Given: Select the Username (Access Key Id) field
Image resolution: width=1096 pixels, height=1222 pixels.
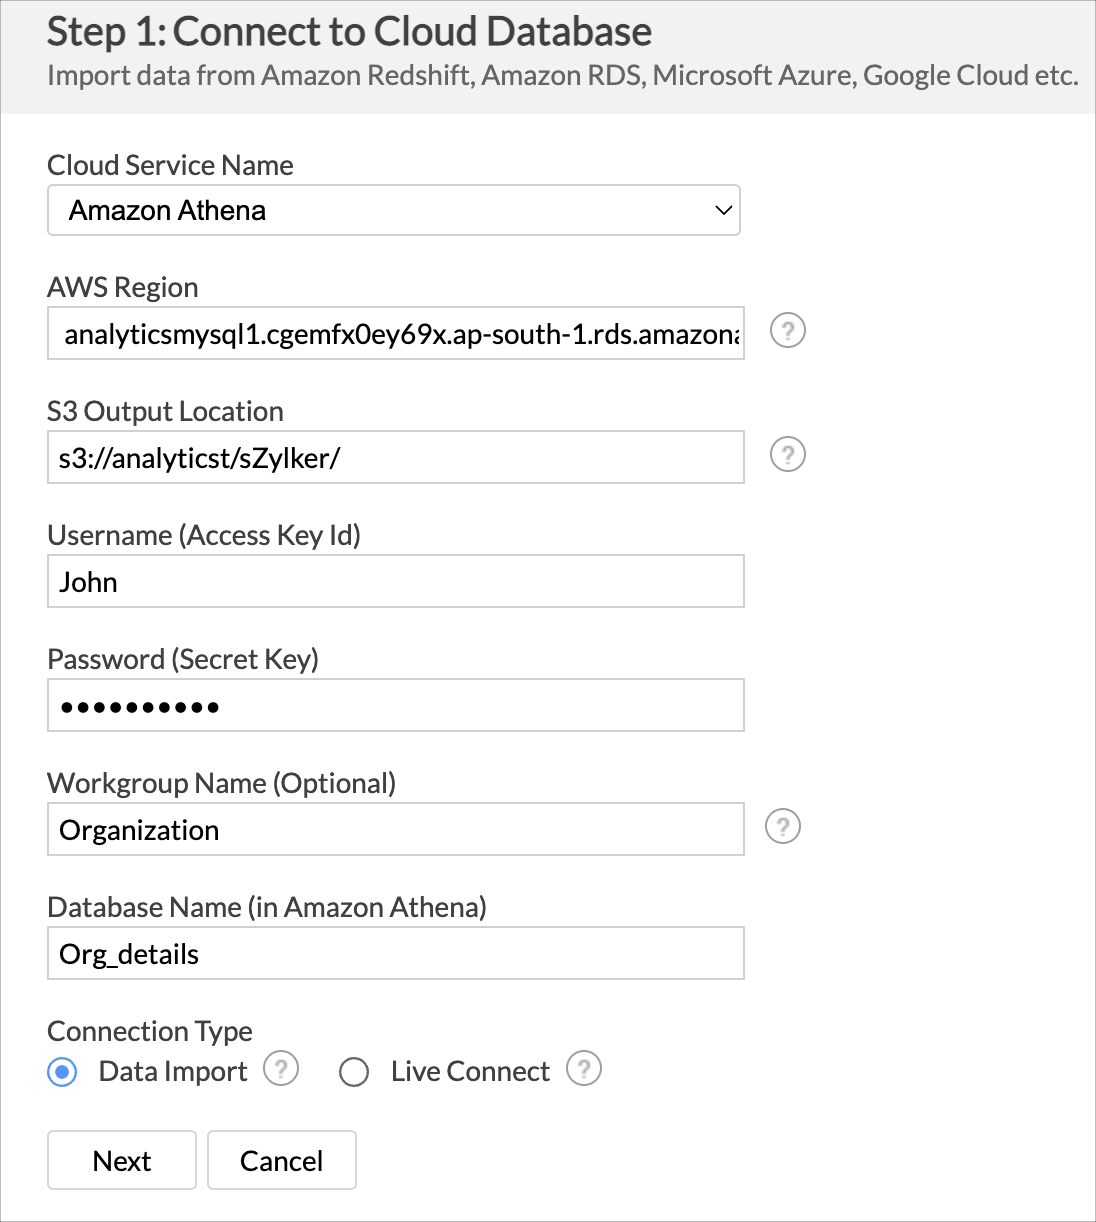Looking at the screenshot, I should (395, 582).
